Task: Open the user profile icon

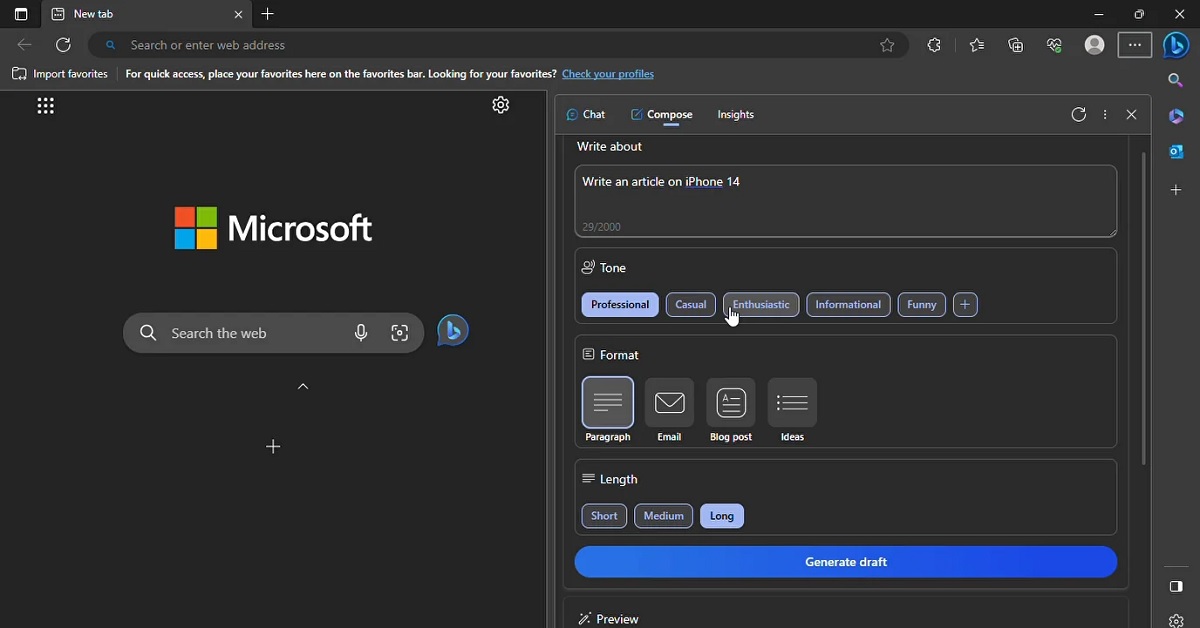Action: (1094, 45)
